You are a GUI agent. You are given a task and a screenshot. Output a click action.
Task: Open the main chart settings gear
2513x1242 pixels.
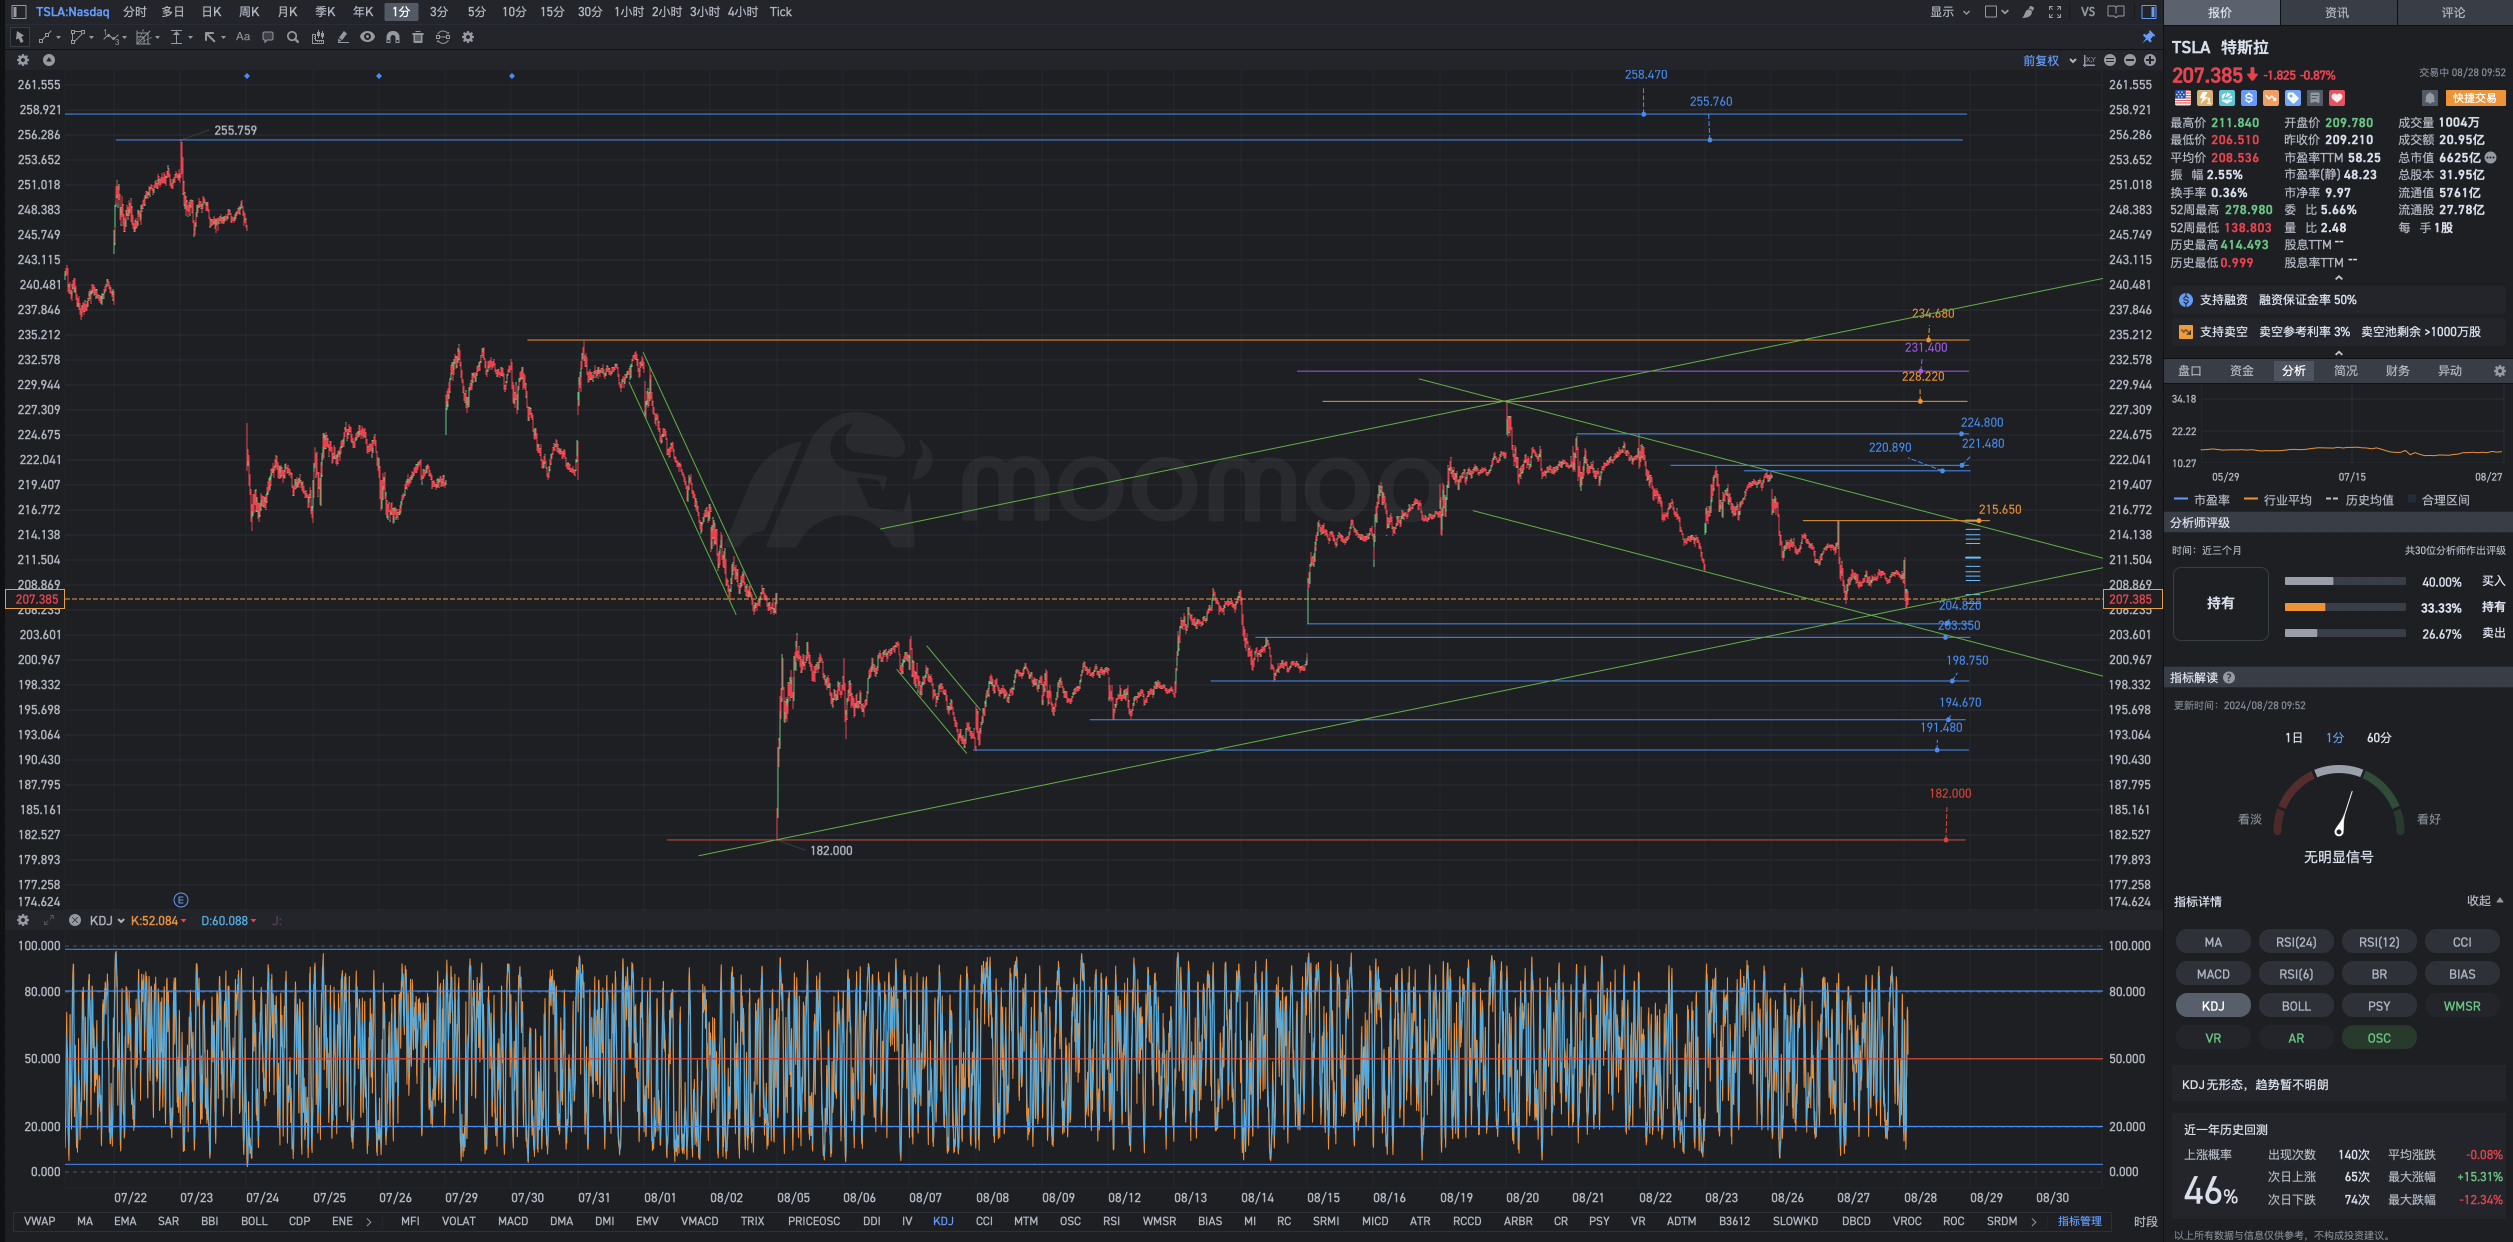click(x=23, y=60)
